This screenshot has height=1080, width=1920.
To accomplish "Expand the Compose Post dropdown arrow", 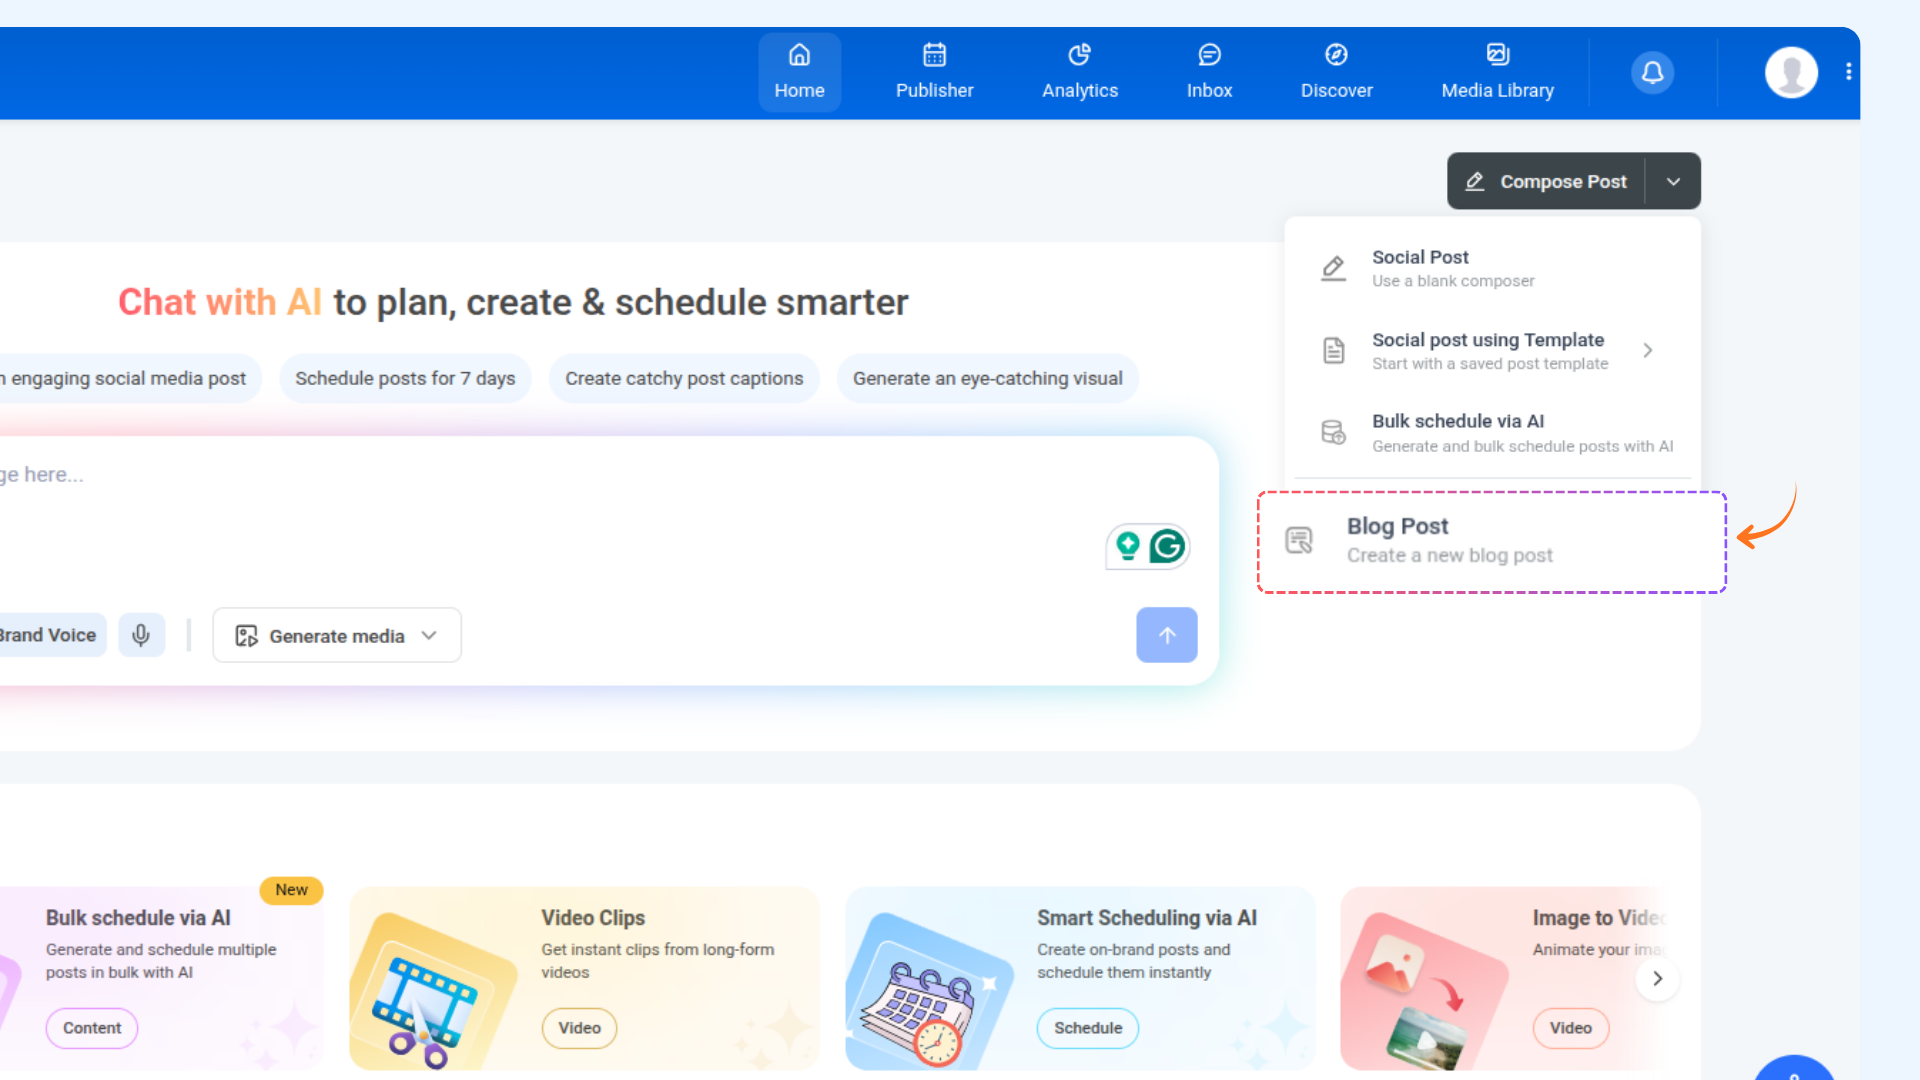I will click(x=1673, y=181).
